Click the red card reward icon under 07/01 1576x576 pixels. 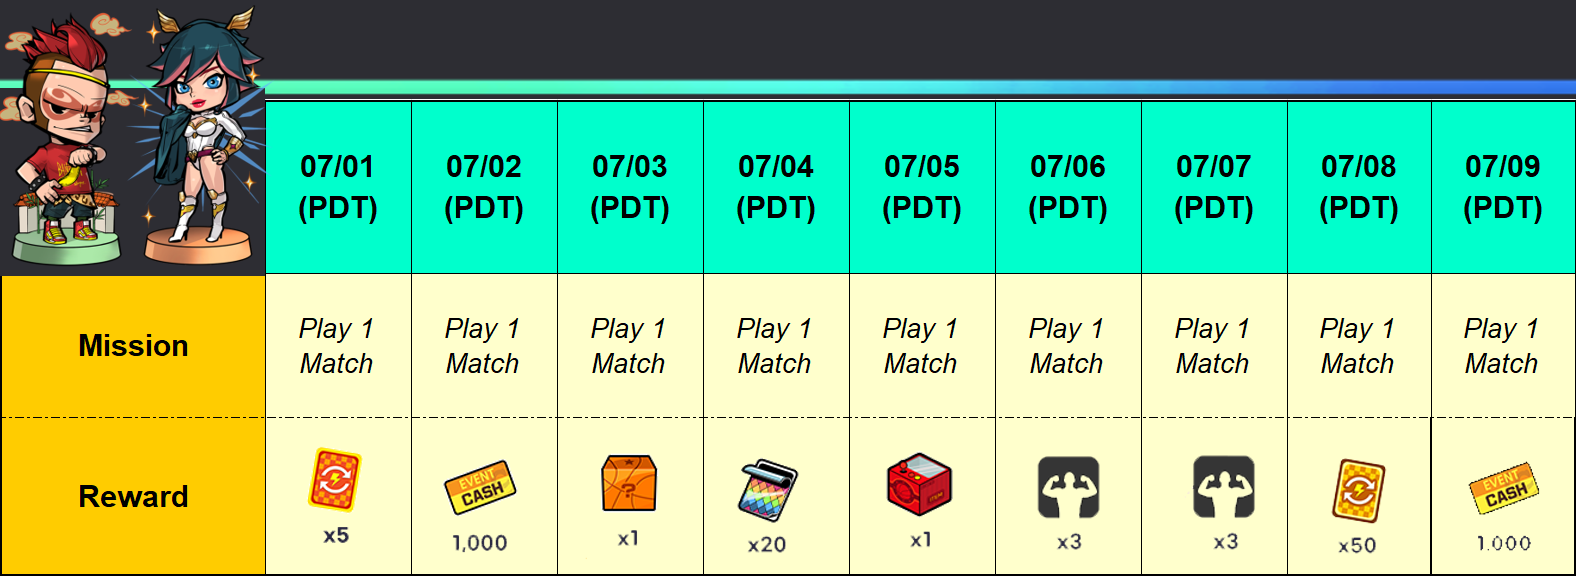pos(335,480)
